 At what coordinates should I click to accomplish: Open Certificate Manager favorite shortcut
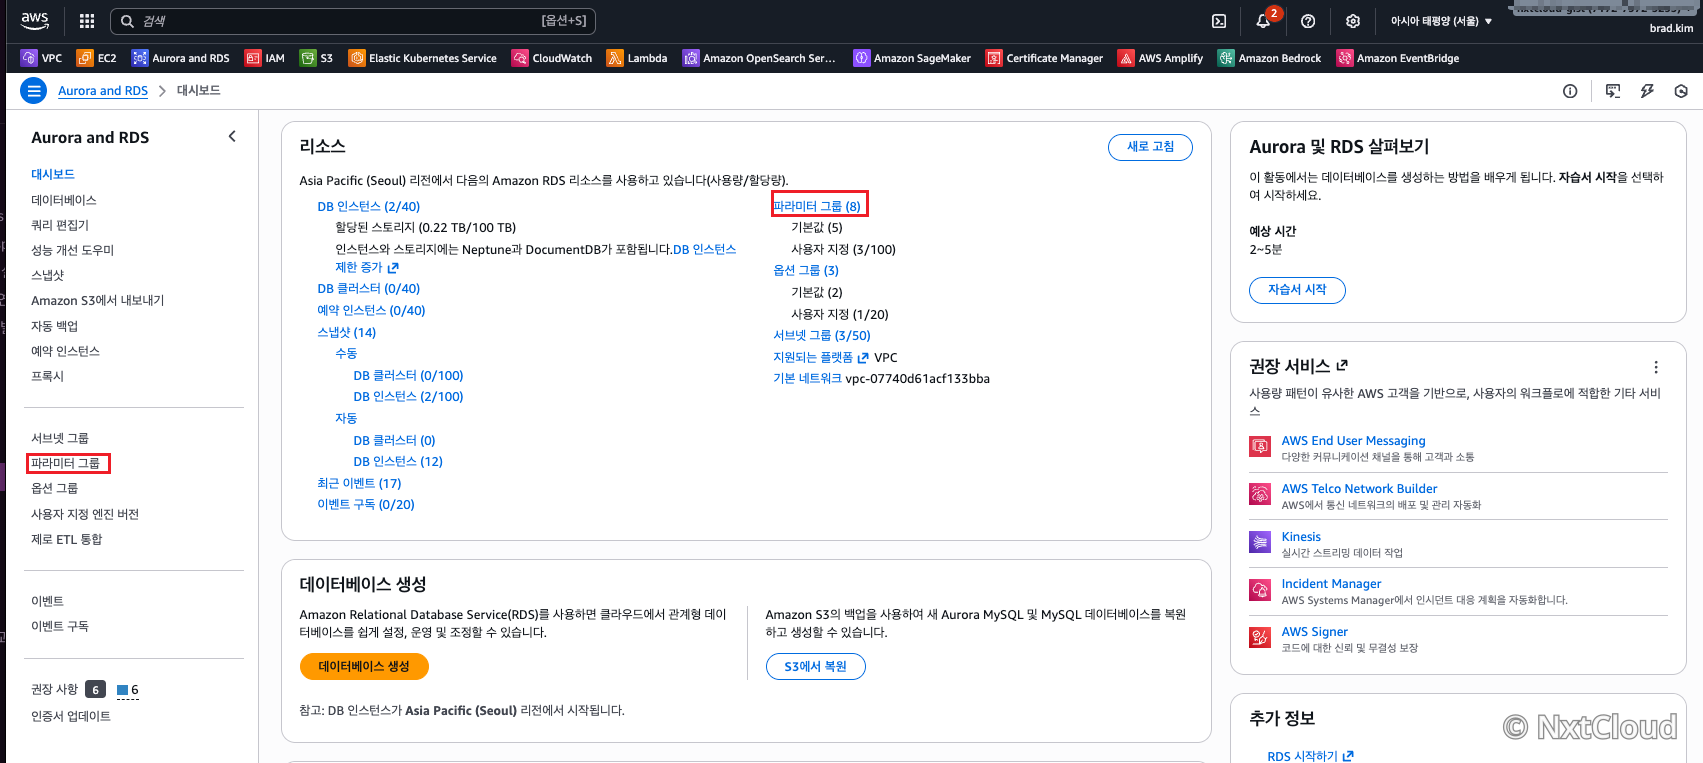click(1044, 58)
